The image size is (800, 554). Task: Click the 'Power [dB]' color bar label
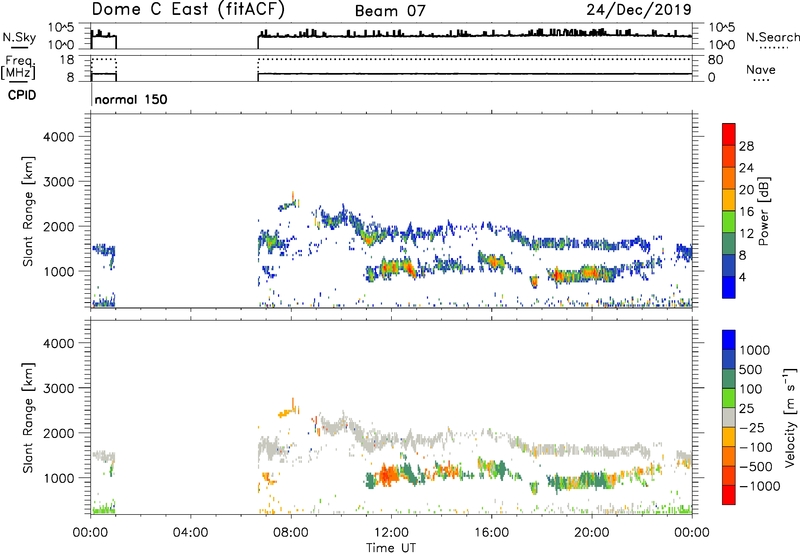763,211
